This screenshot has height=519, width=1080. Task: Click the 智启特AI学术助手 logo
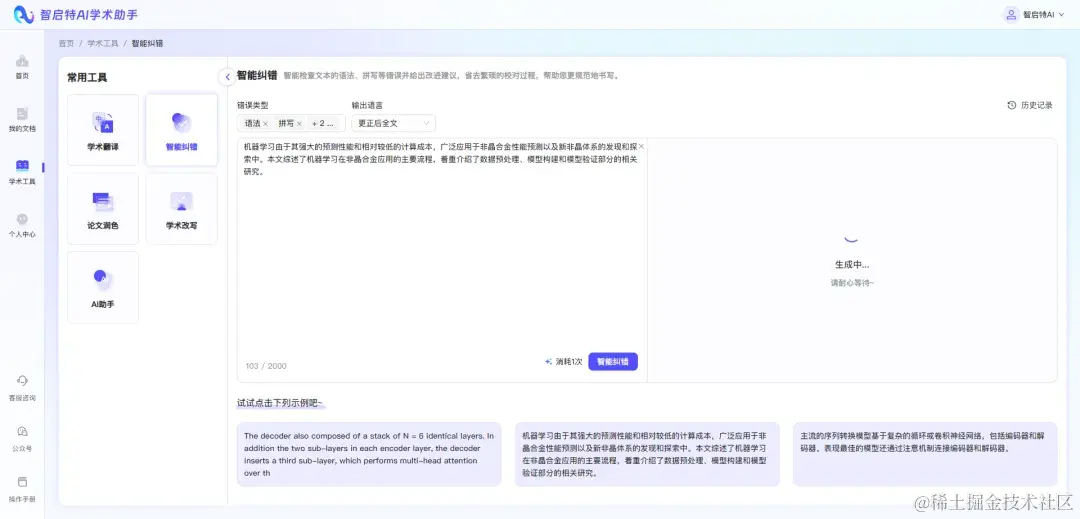coord(76,14)
